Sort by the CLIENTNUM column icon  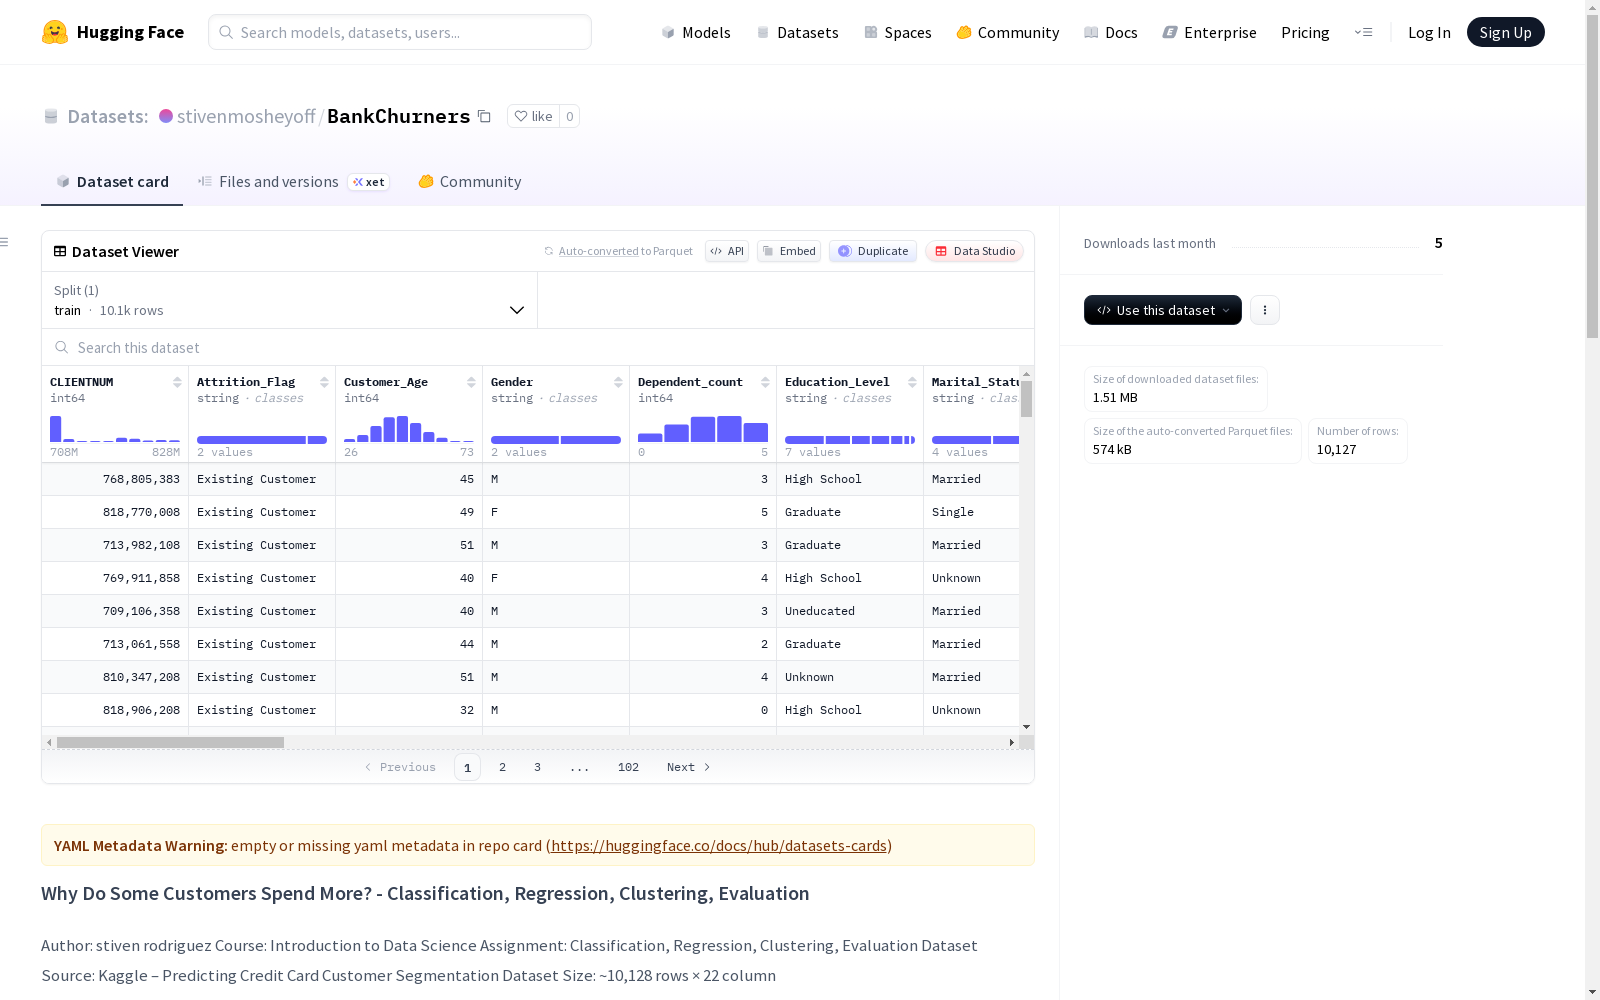tap(177, 382)
